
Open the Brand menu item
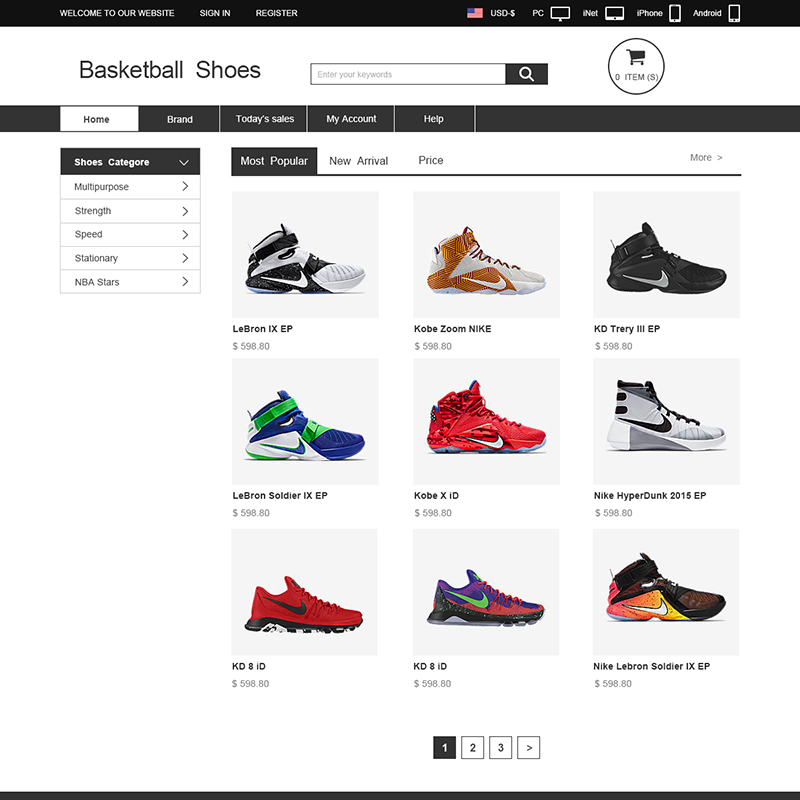(x=180, y=119)
